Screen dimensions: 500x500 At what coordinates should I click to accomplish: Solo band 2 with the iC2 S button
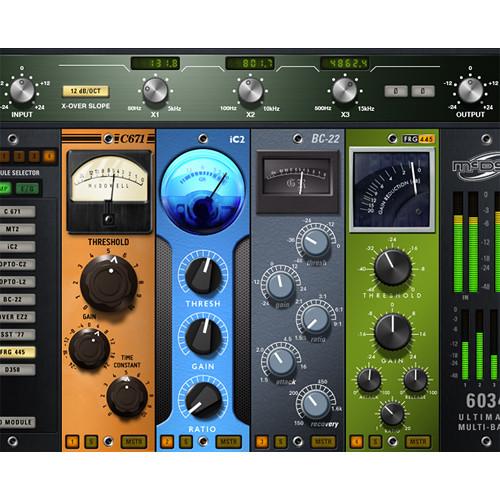(x=186, y=442)
